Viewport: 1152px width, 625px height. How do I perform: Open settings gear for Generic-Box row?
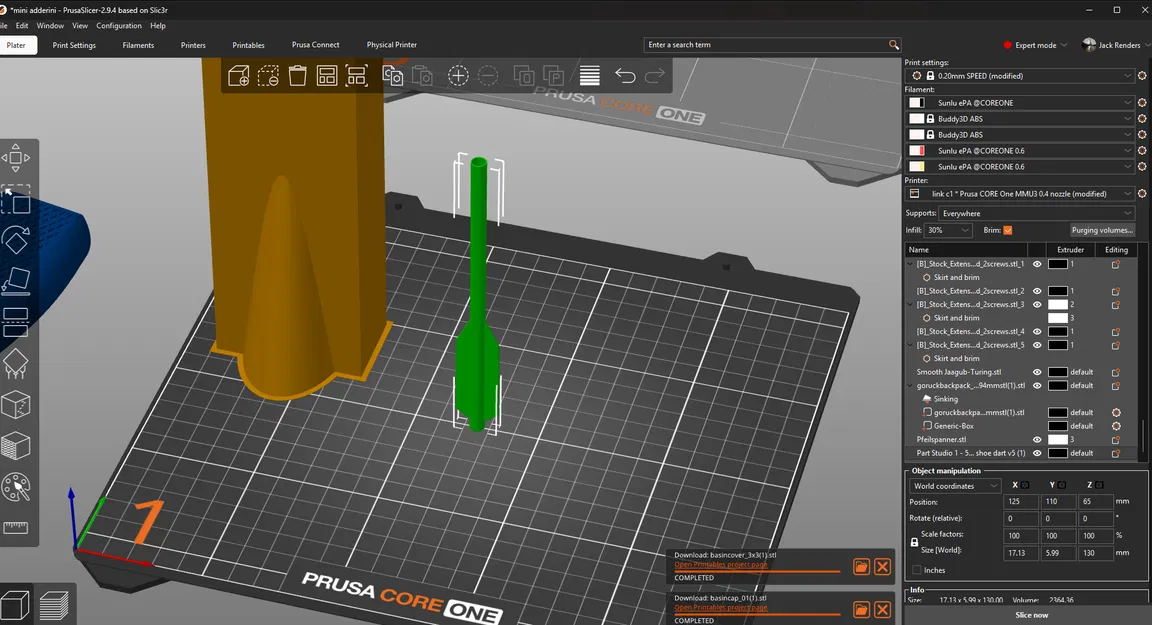pyautogui.click(x=1116, y=426)
